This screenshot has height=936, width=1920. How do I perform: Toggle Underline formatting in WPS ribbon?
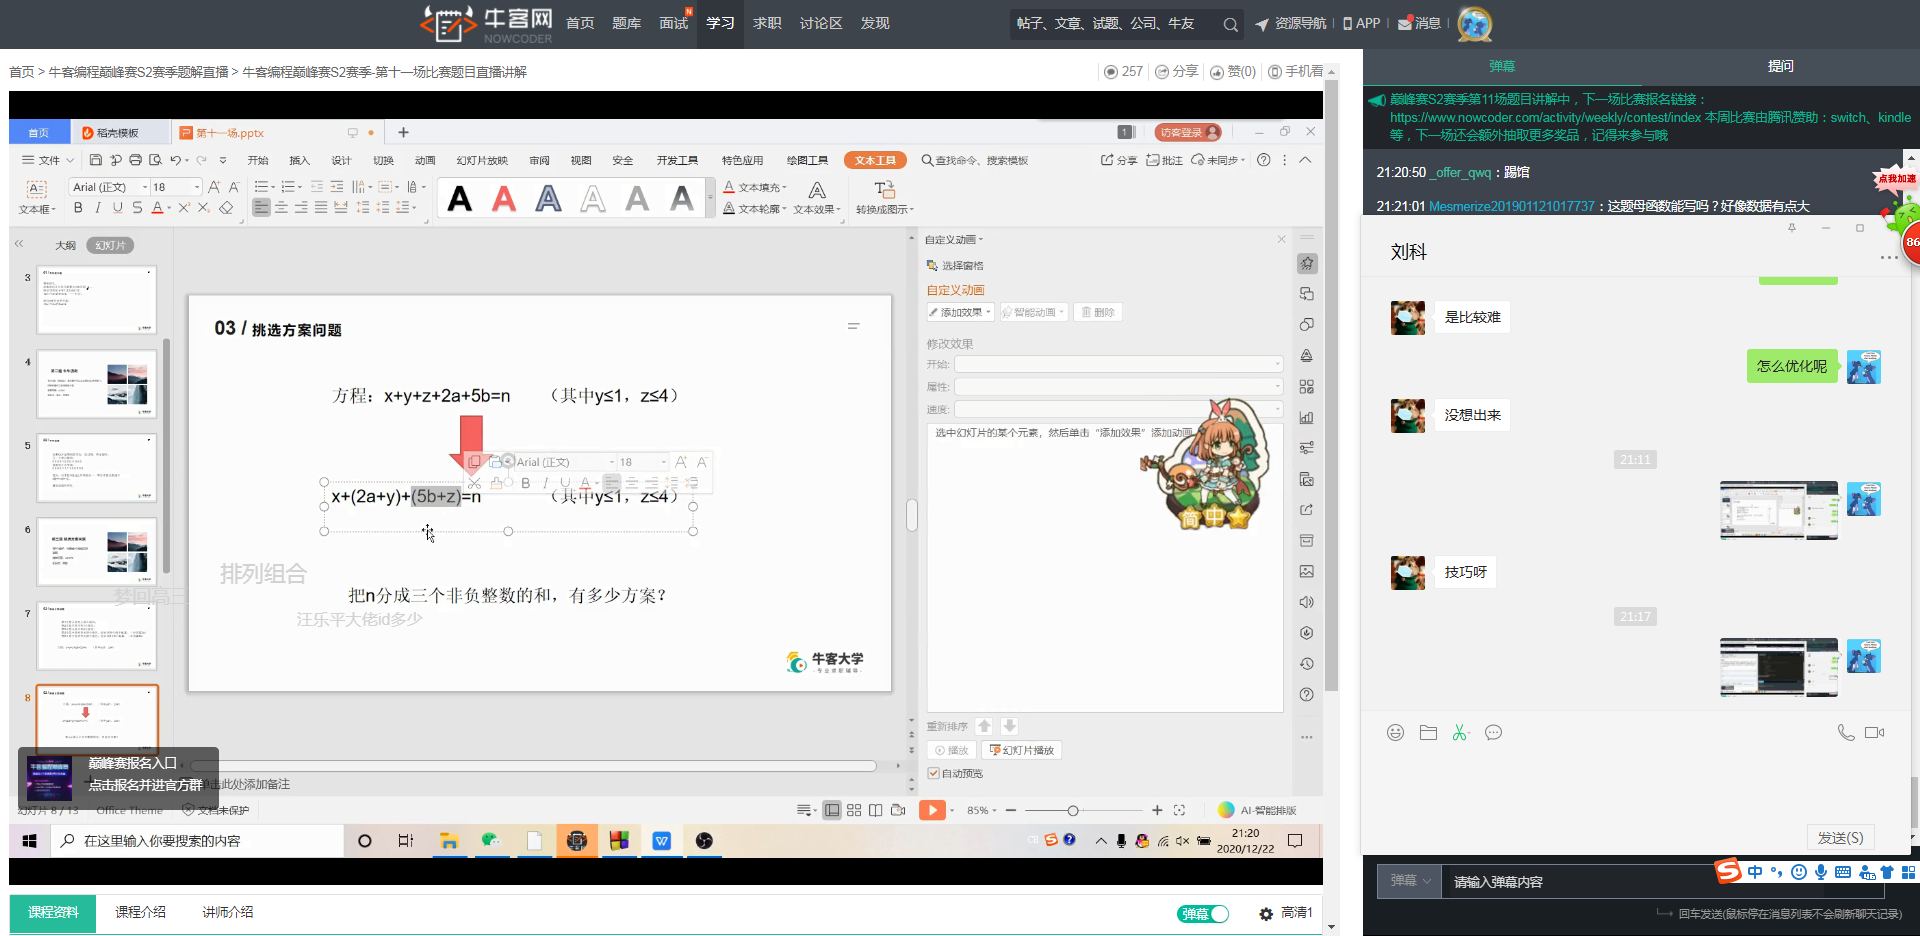pos(118,208)
